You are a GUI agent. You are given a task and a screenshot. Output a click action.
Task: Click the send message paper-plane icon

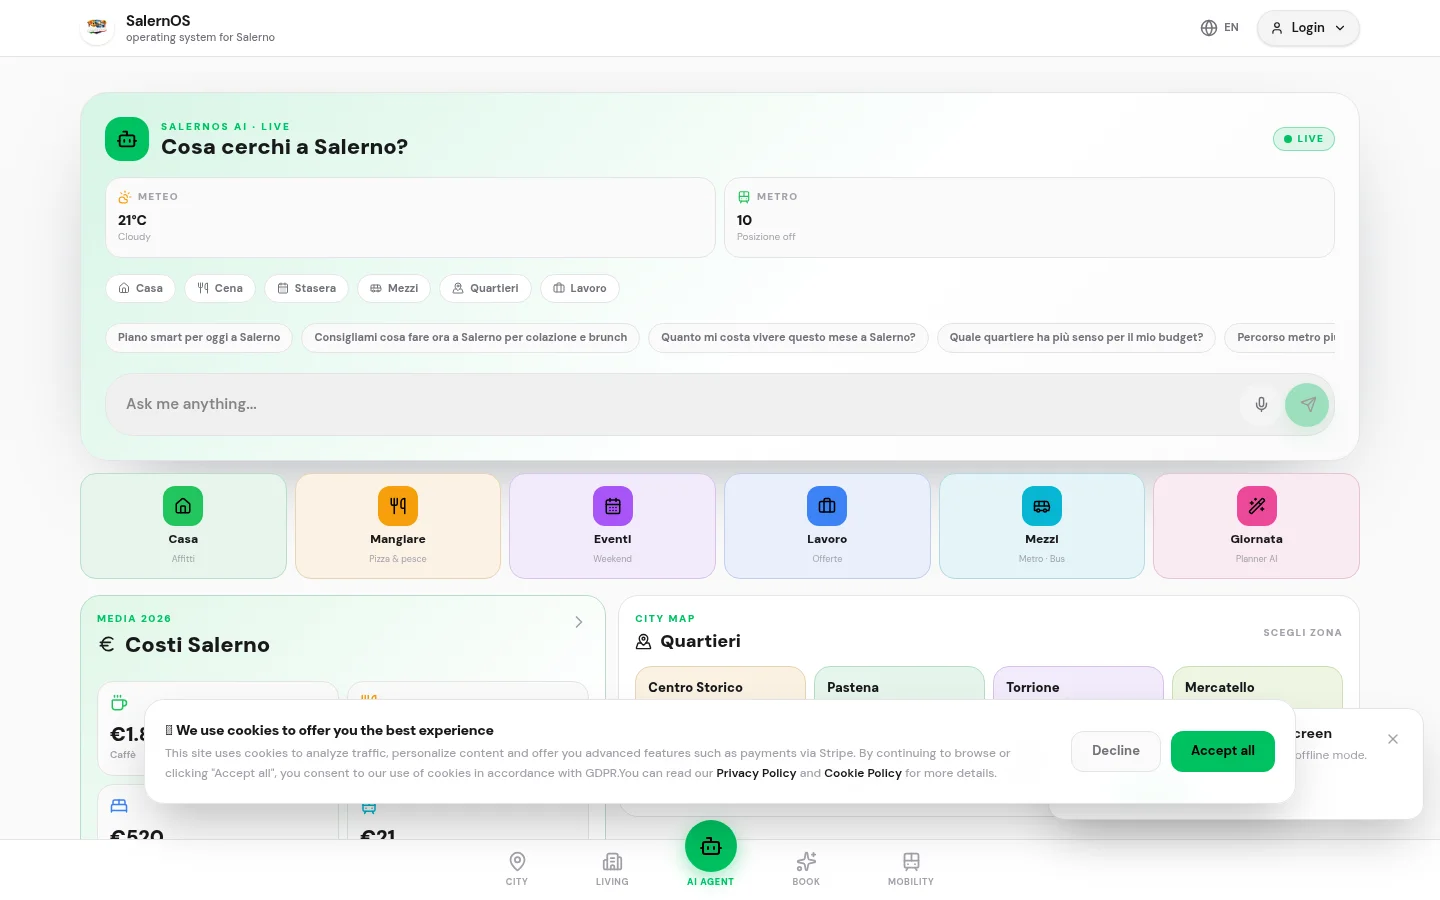tap(1307, 405)
